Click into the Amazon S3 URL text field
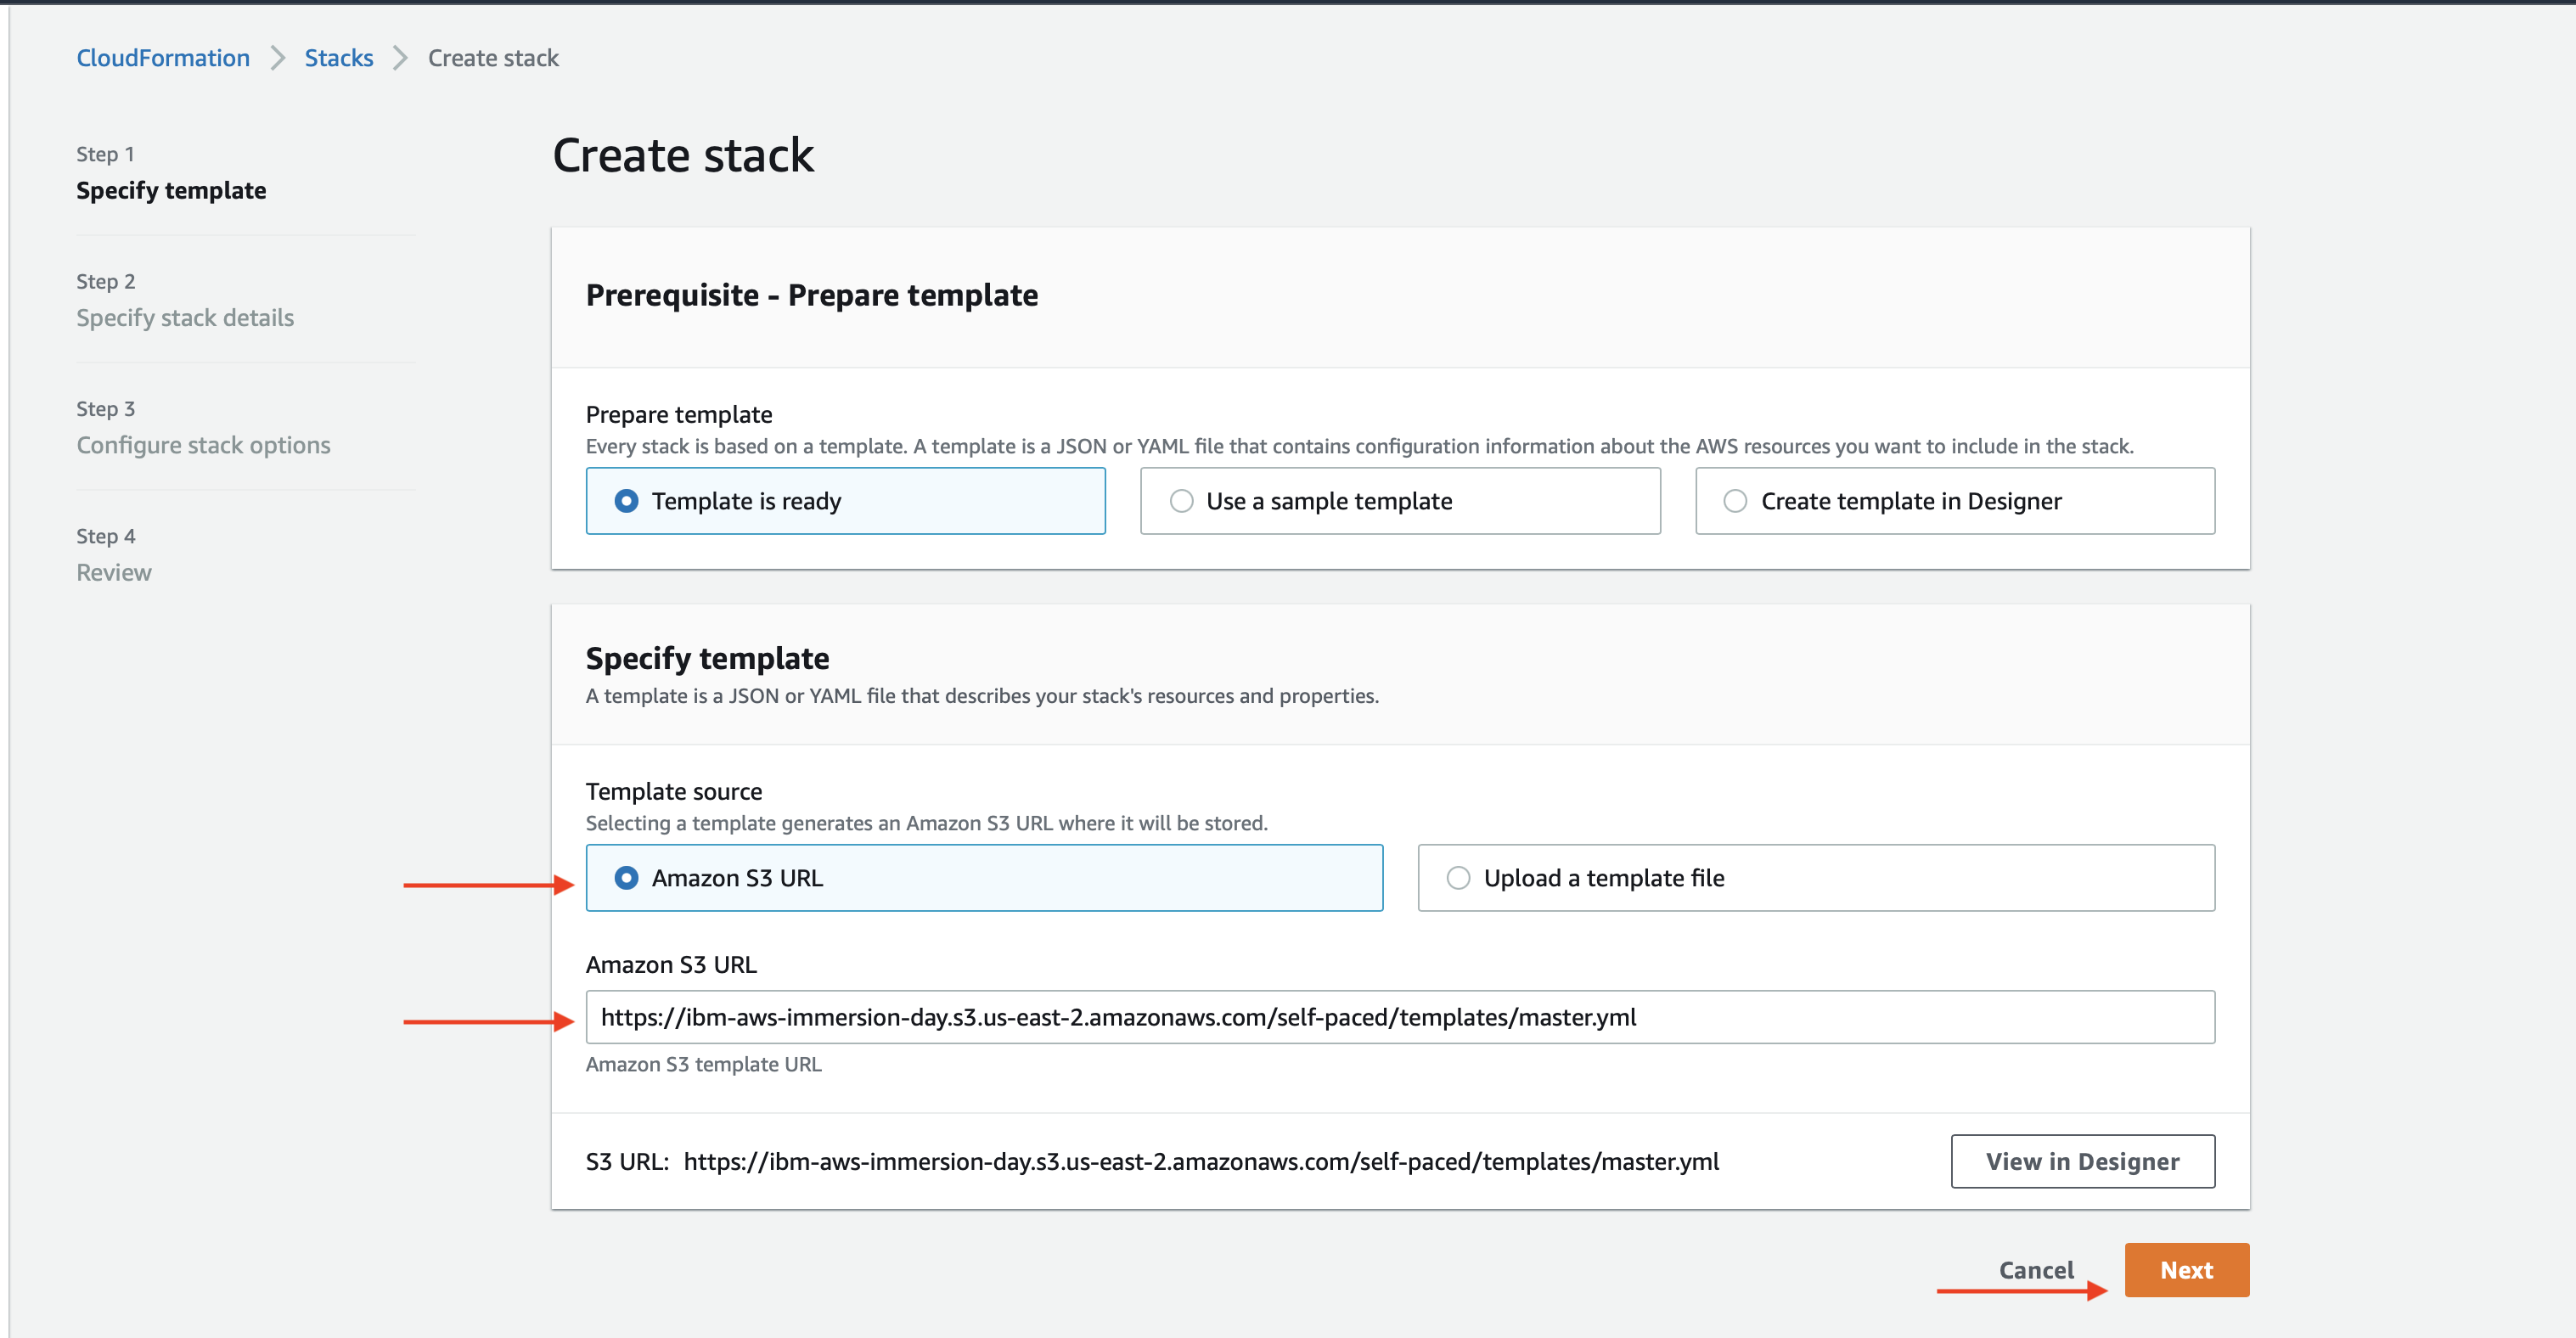The width and height of the screenshot is (2576, 1338). 1400,1017
